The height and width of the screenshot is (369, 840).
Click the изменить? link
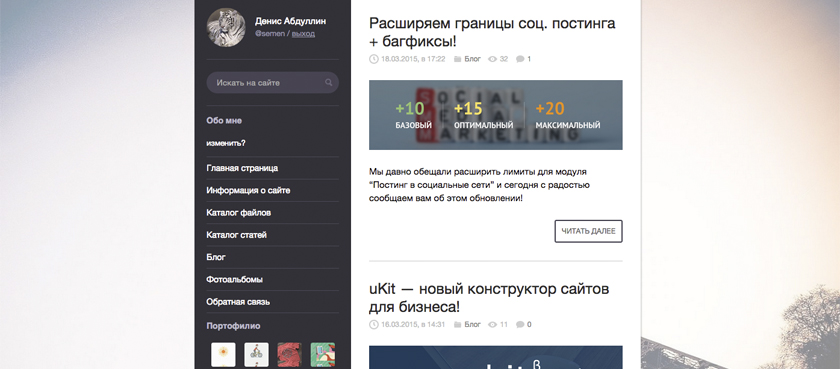(x=226, y=144)
